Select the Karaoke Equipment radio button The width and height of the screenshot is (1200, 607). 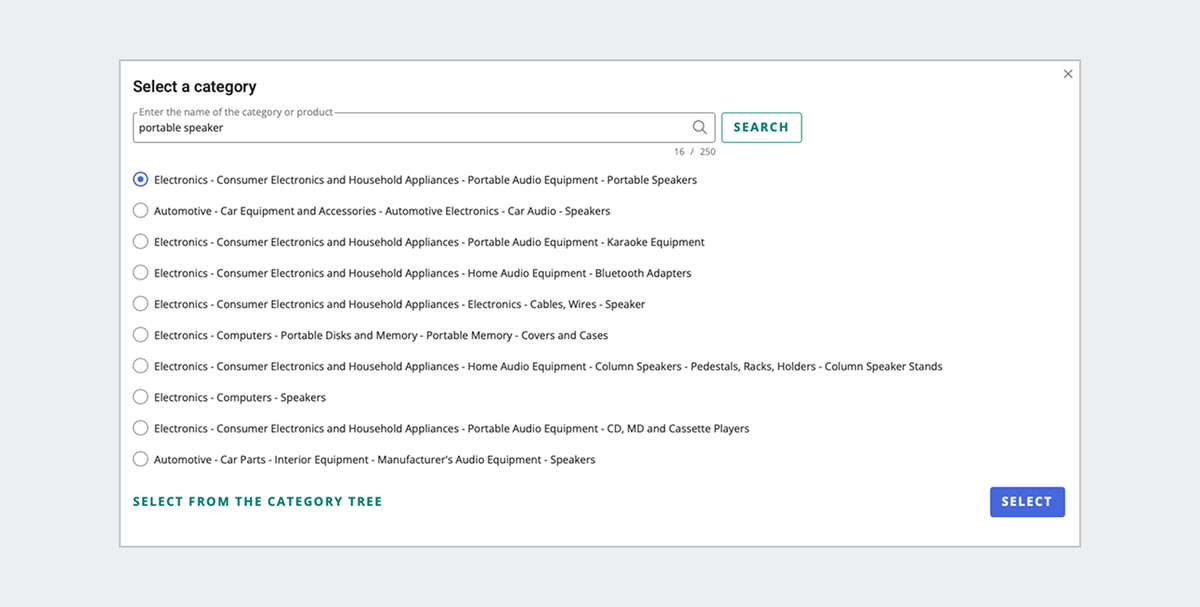141,242
